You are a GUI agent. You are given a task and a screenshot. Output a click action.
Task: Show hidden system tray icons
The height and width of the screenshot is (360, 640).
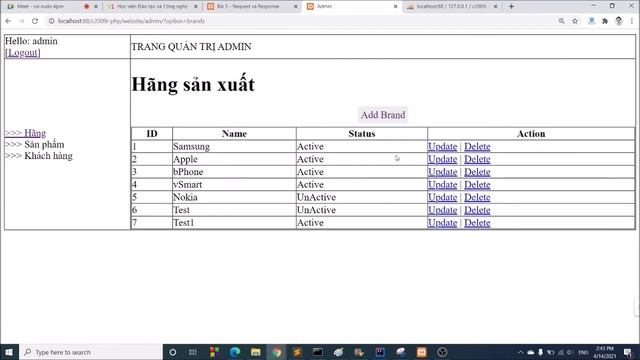[x=520, y=352]
